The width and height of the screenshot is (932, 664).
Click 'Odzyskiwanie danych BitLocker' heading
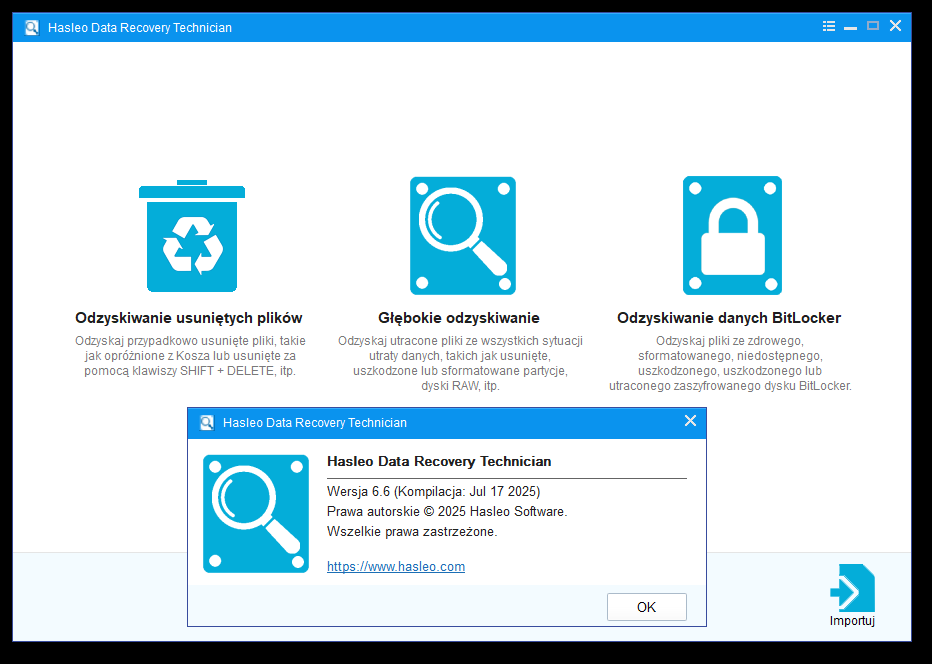(729, 318)
